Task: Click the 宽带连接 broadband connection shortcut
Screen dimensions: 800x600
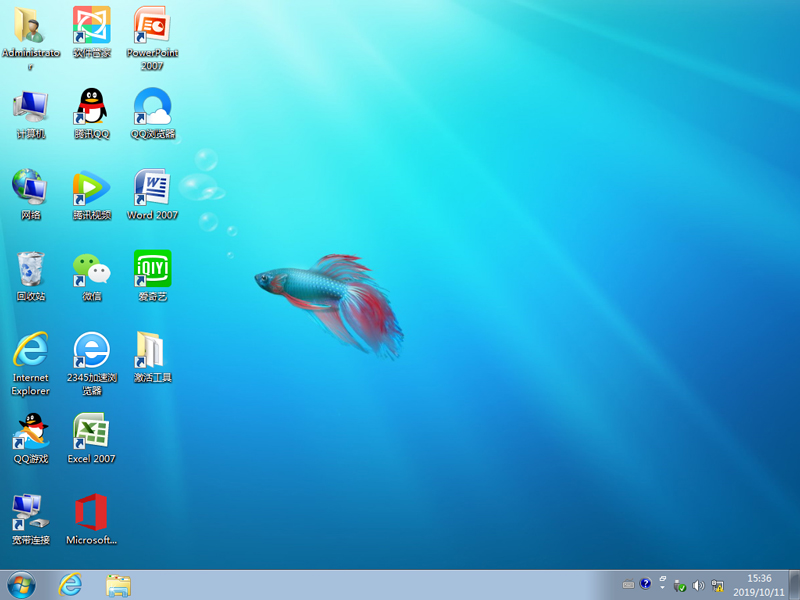Action: point(30,513)
